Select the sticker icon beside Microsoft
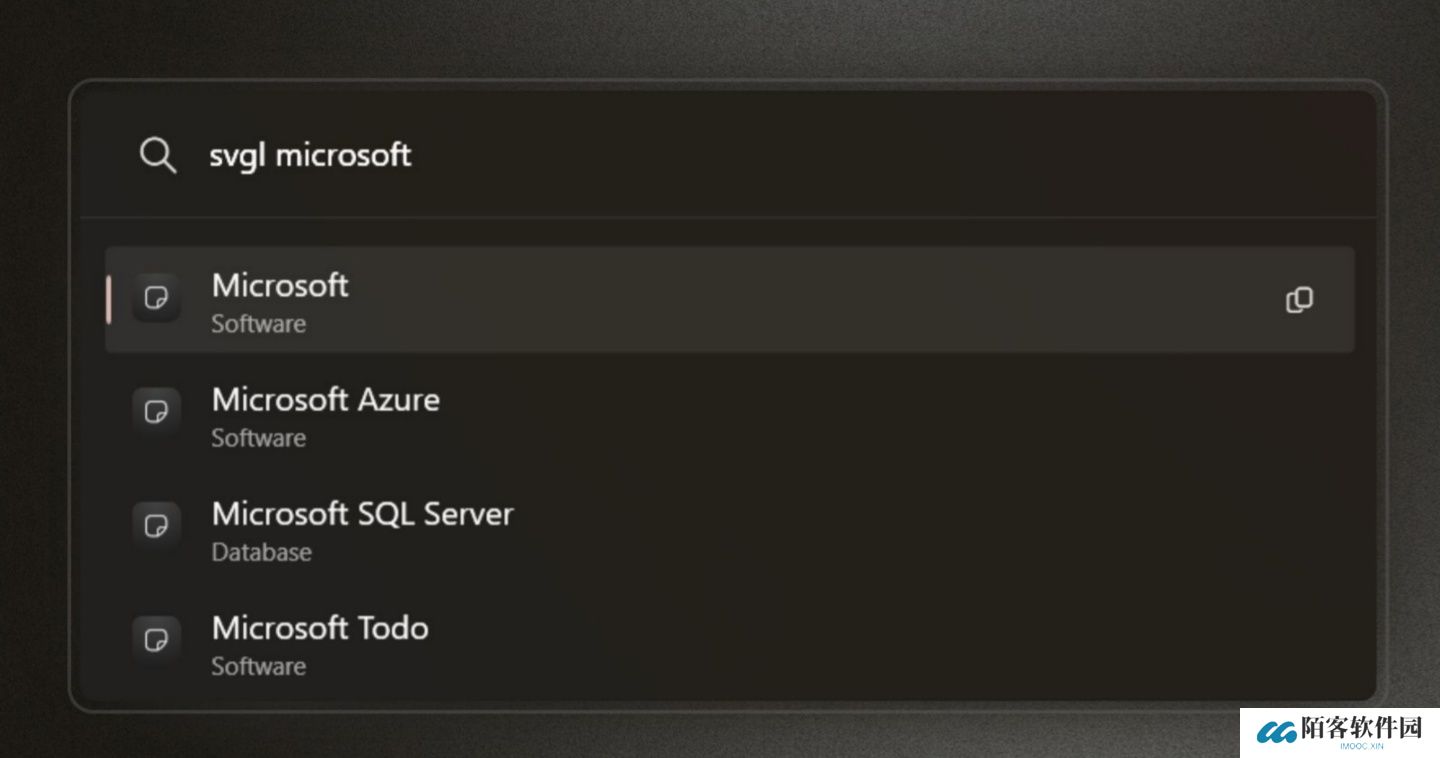Image resolution: width=1440 pixels, height=758 pixels. 156,298
